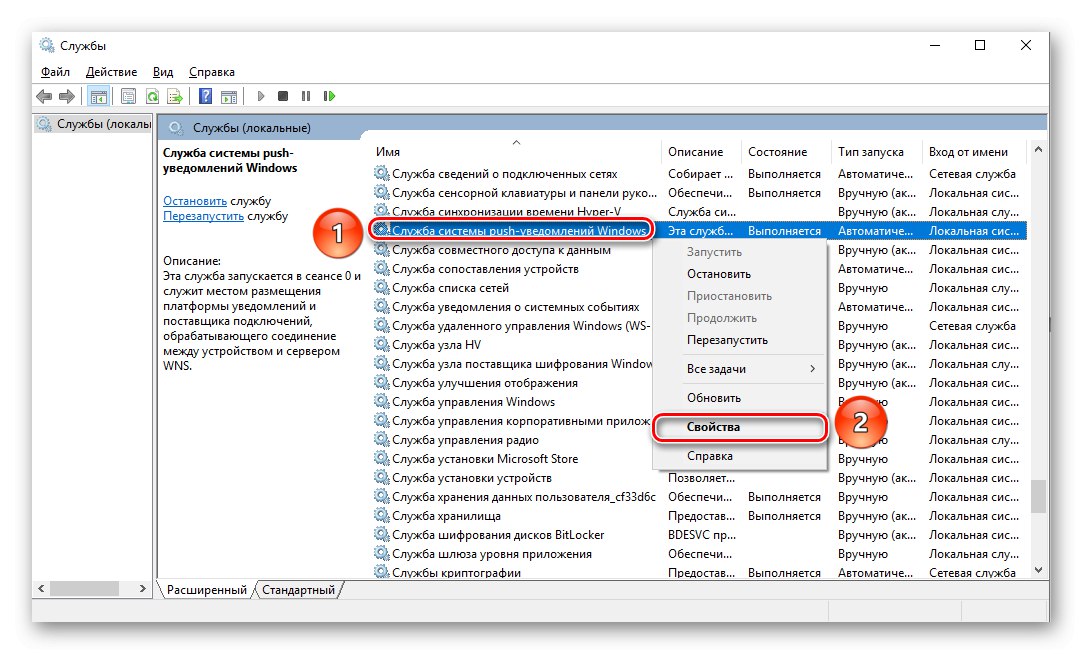Image resolution: width=1083 pixels, height=654 pixels.
Task: Click the forward navigation arrow
Action: (x=66, y=96)
